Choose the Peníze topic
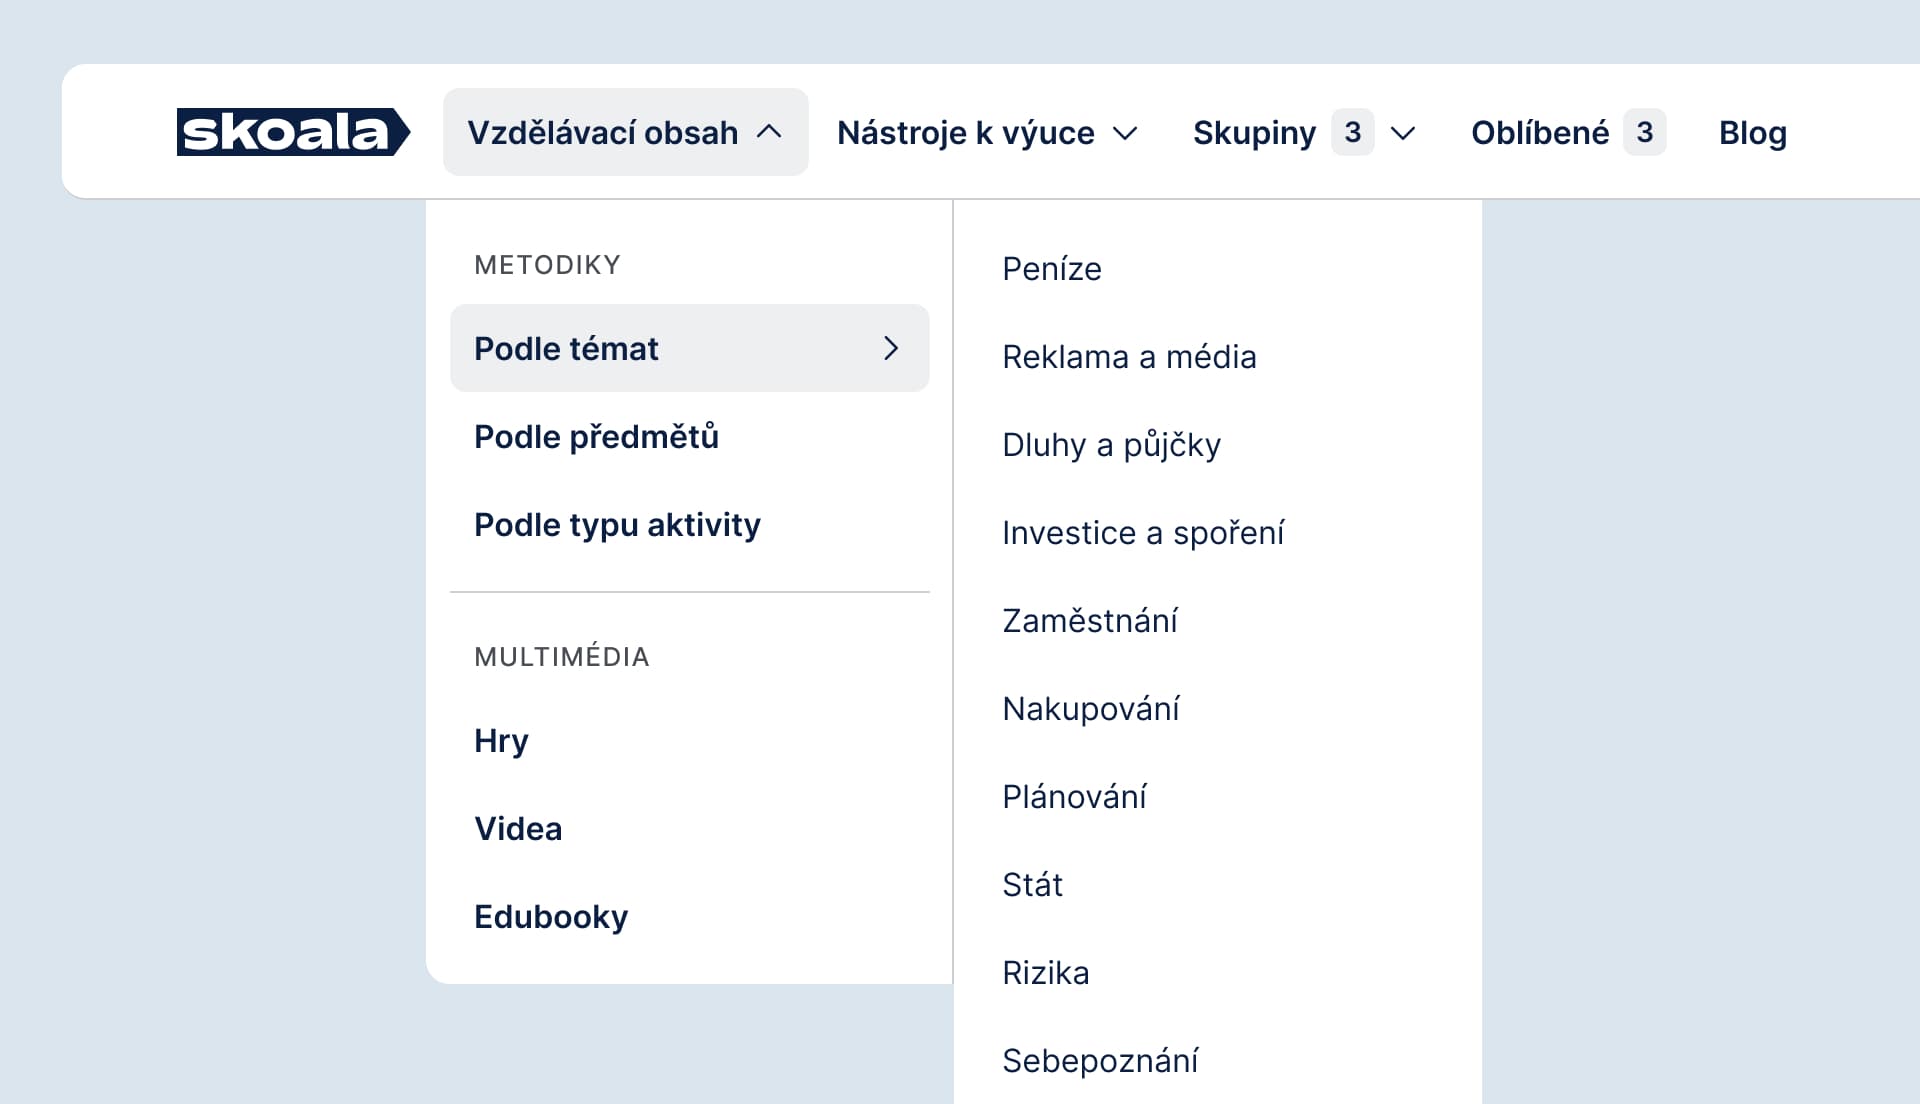 pos(1052,269)
